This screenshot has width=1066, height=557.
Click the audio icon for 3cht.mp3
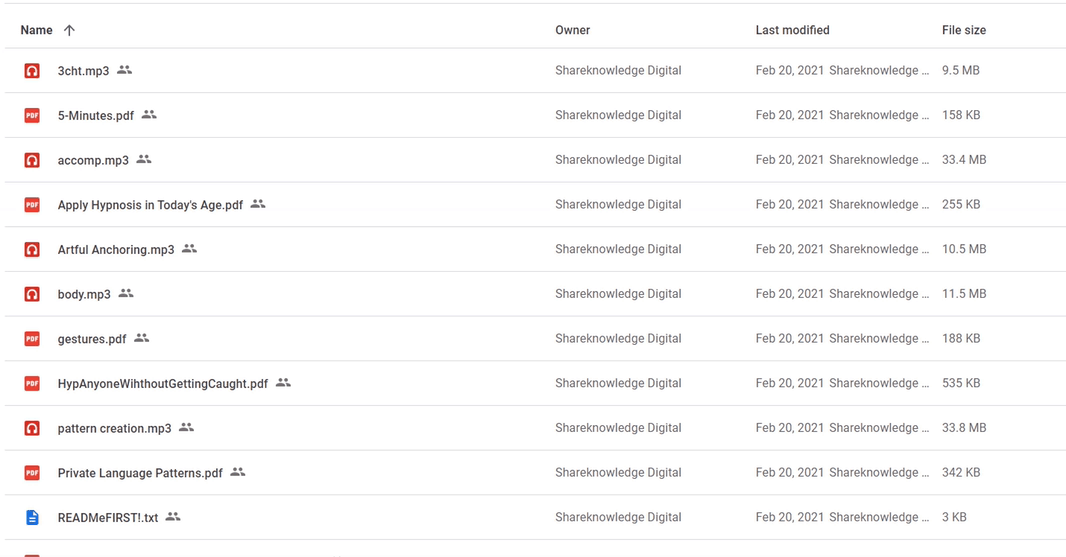pos(32,71)
